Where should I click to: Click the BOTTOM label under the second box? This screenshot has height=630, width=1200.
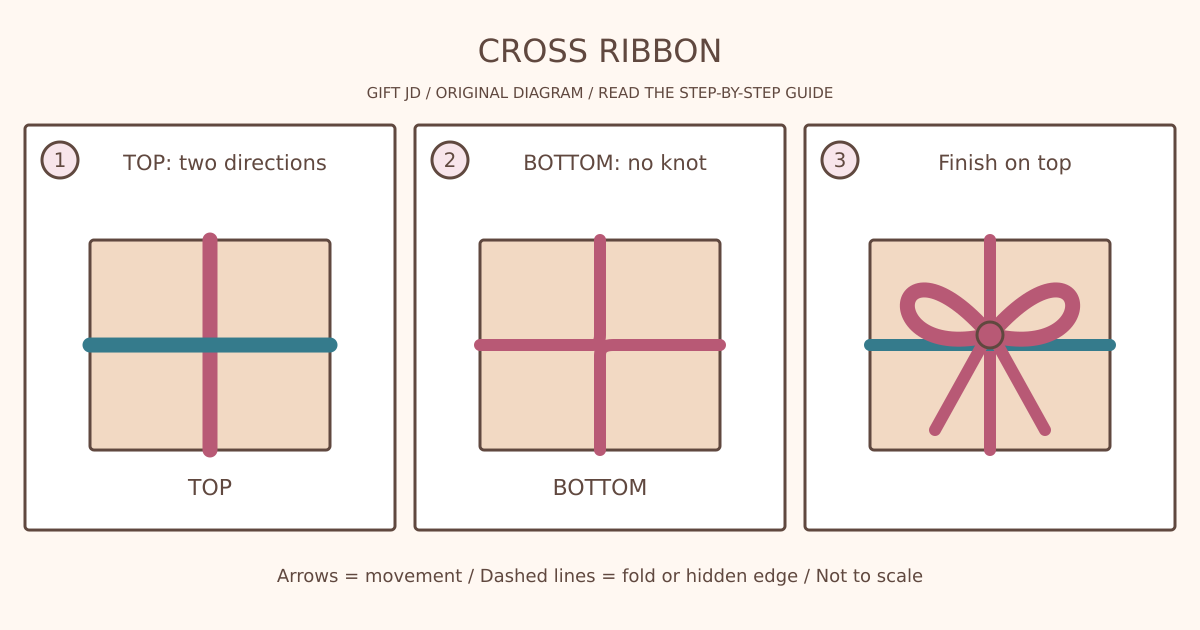coord(600,488)
